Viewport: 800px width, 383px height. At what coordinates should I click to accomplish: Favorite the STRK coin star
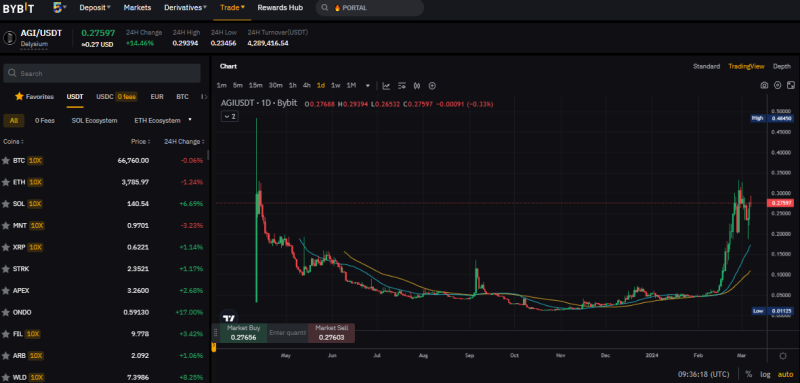click(x=6, y=269)
